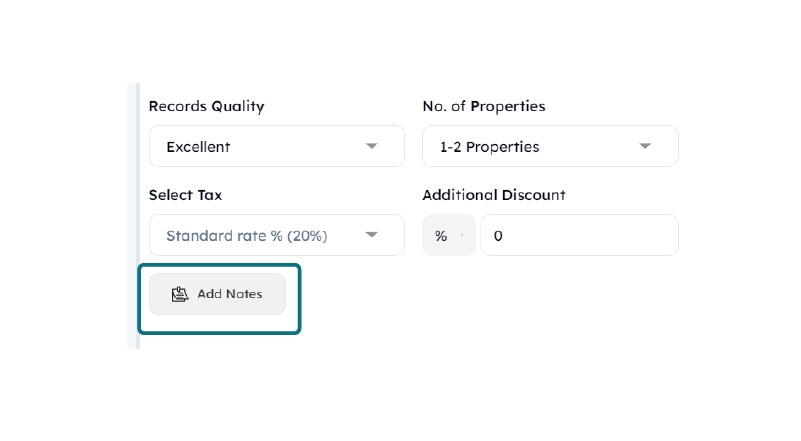801x441 pixels.
Task: Open the % discount type selector
Action: [x=448, y=235]
